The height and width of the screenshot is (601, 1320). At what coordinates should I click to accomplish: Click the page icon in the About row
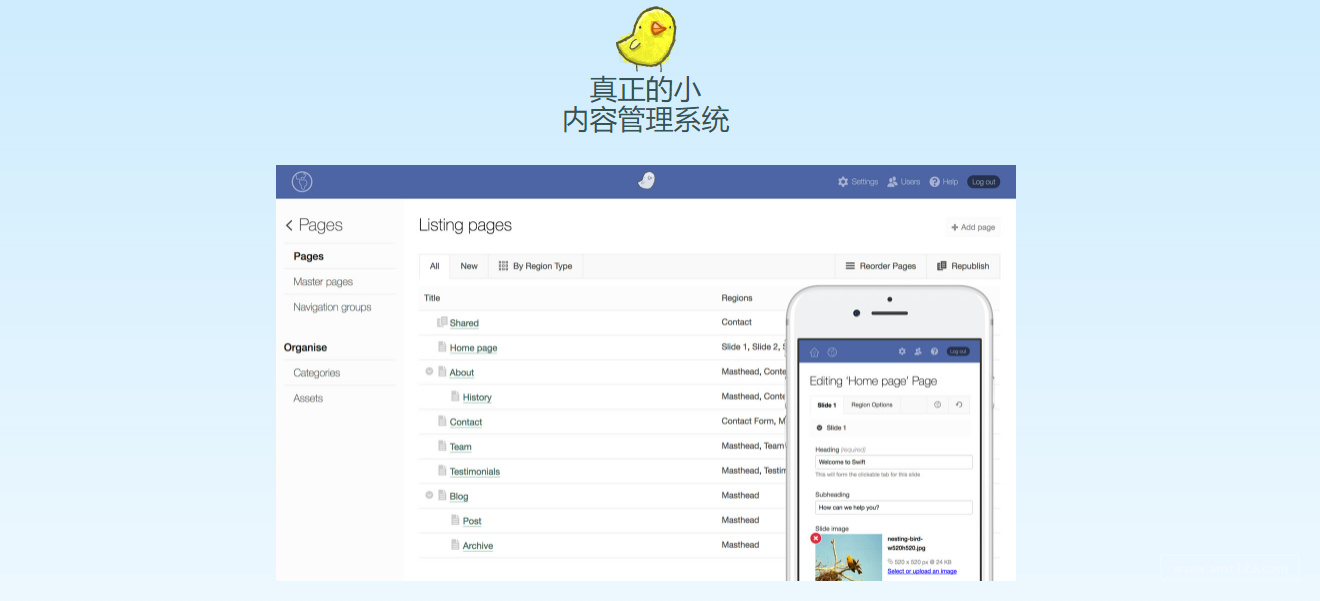[x=442, y=372]
